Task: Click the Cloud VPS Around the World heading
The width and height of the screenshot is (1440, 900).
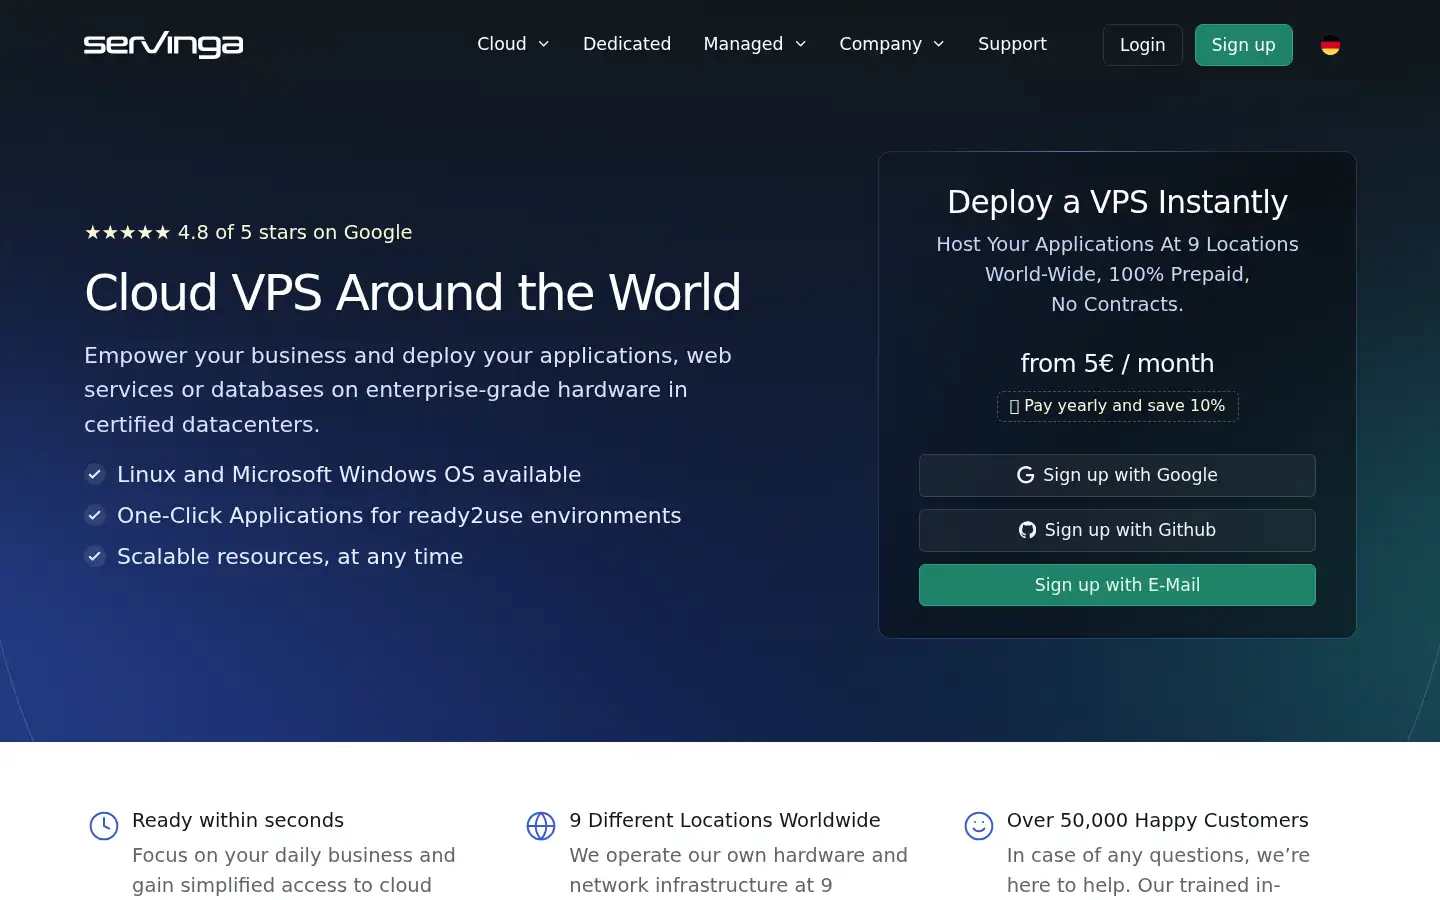Action: (x=413, y=293)
